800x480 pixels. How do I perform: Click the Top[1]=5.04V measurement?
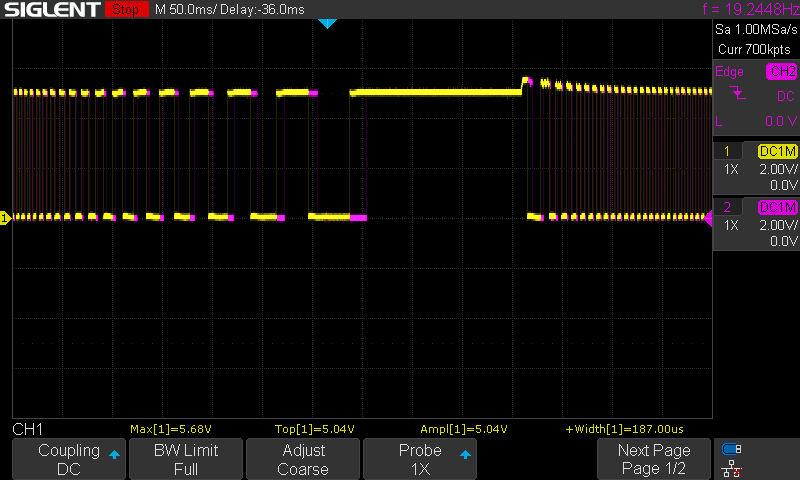[314, 429]
